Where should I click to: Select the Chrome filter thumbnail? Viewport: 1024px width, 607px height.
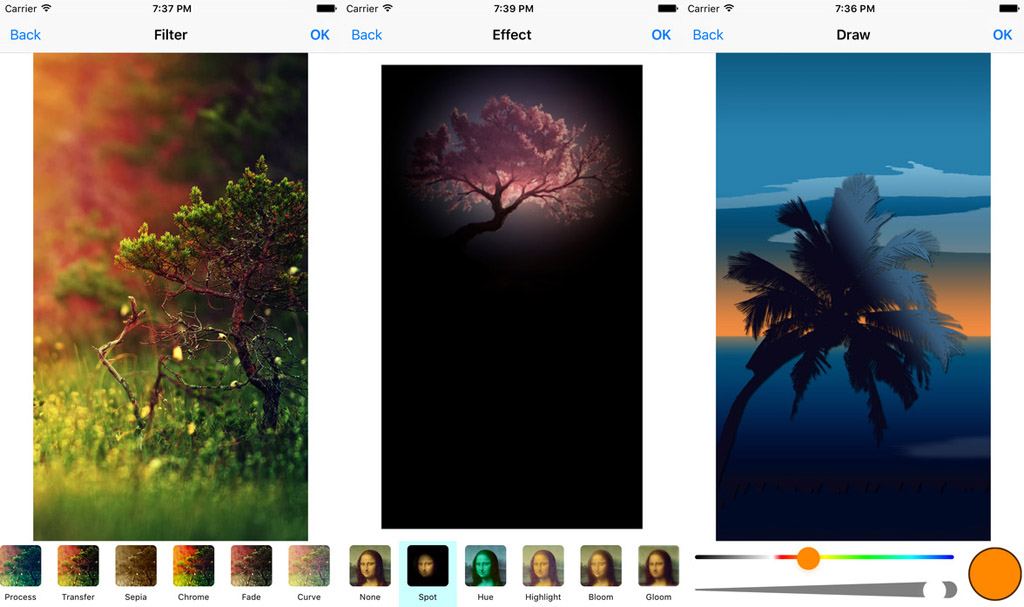193,566
